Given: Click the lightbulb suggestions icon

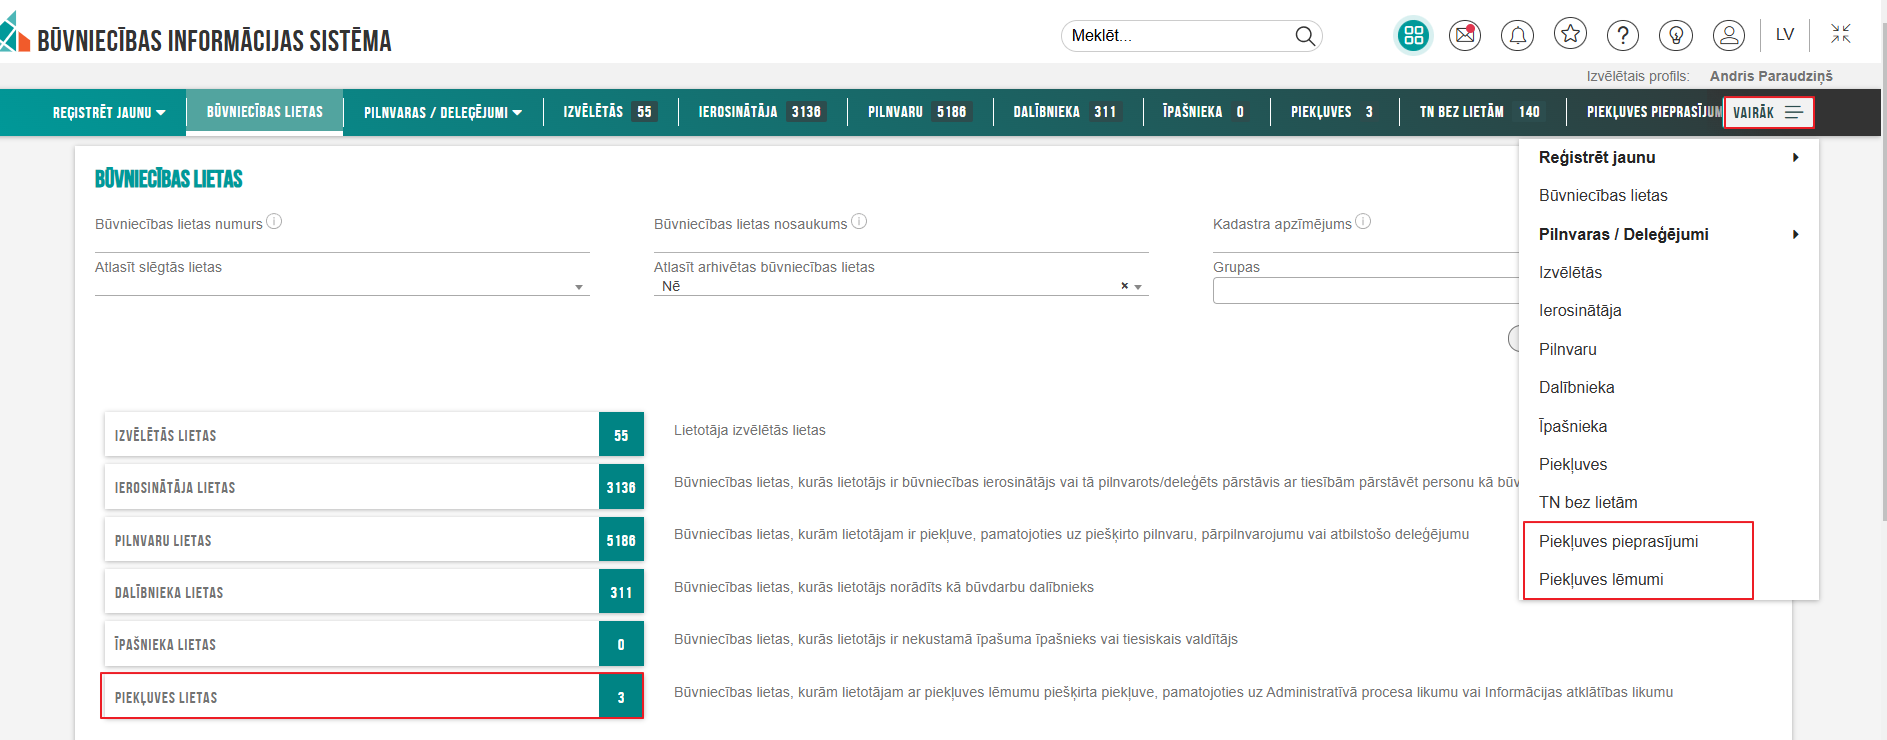Looking at the screenshot, I should pyautogui.click(x=1675, y=36).
